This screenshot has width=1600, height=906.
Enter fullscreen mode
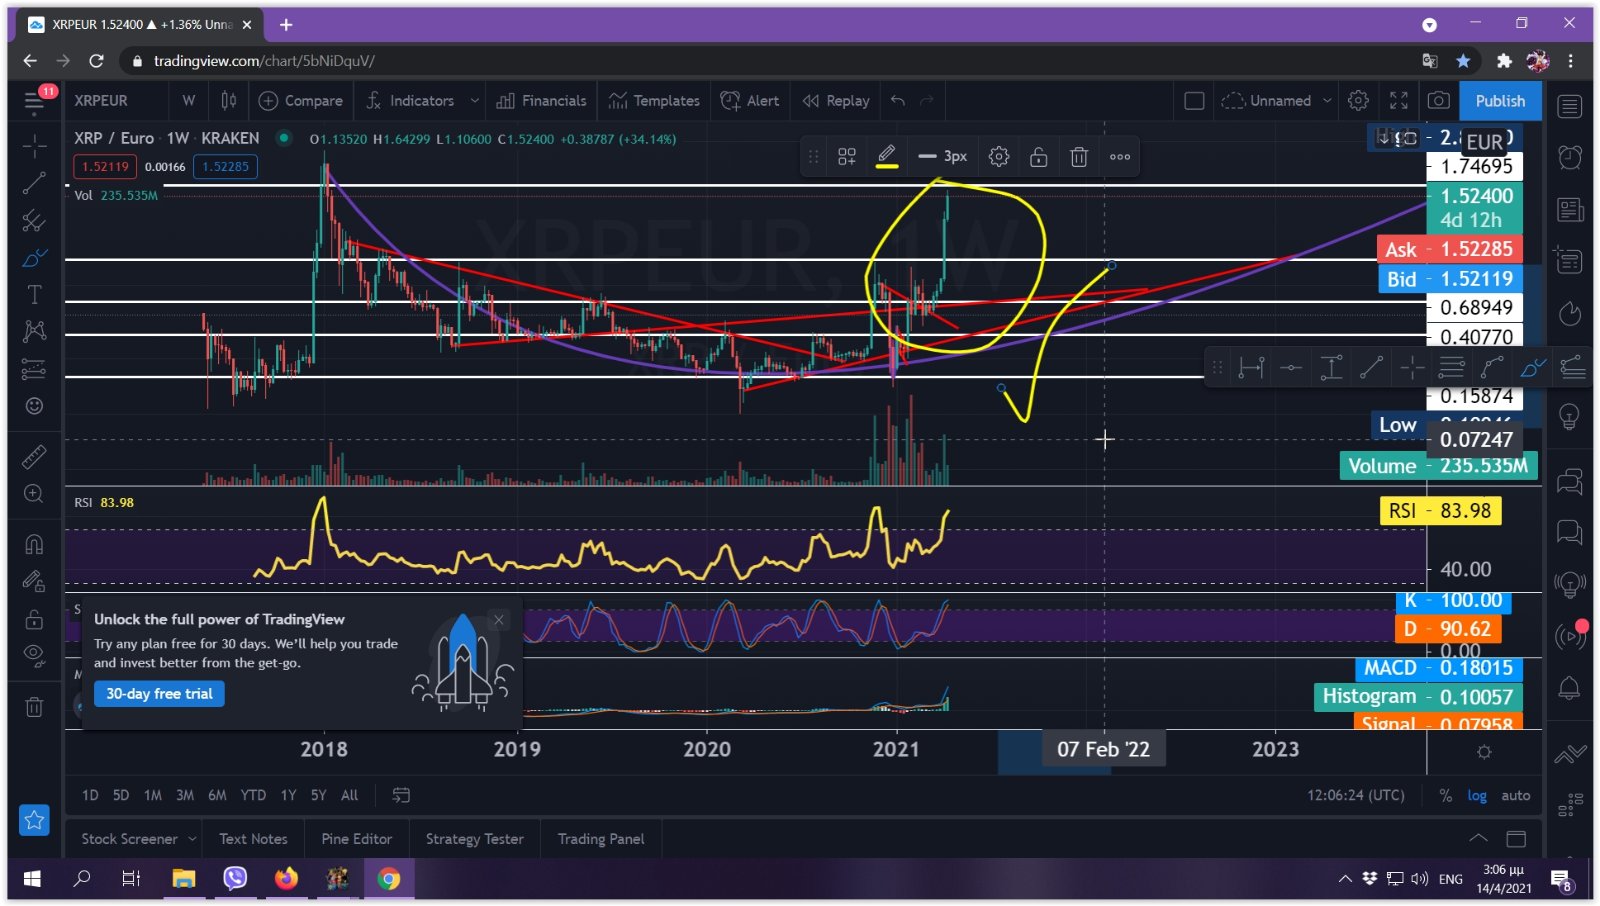1399,101
